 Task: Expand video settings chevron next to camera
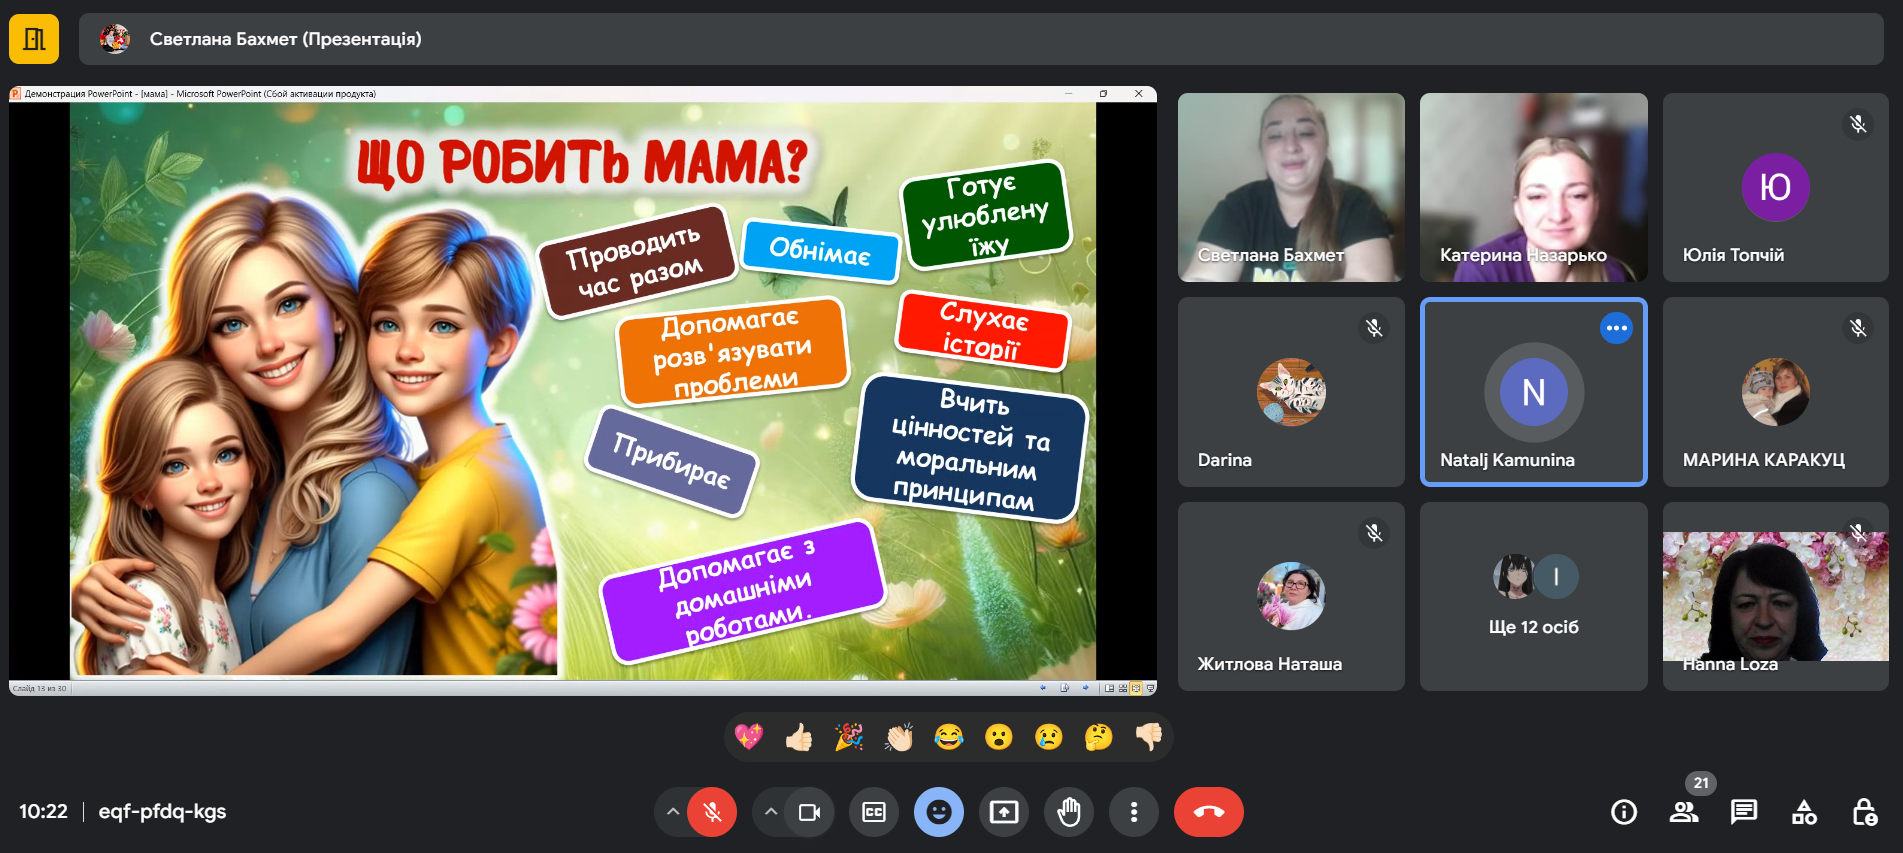(x=770, y=812)
